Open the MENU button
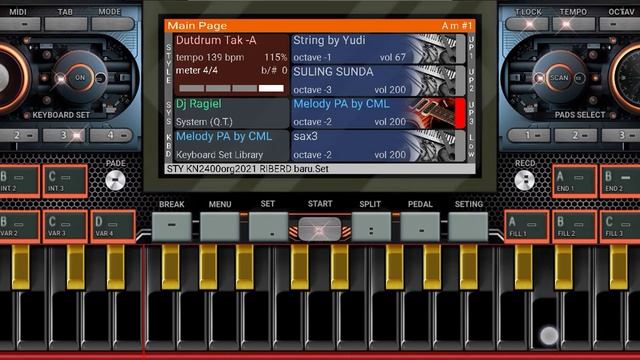The image size is (640, 360). click(220, 227)
